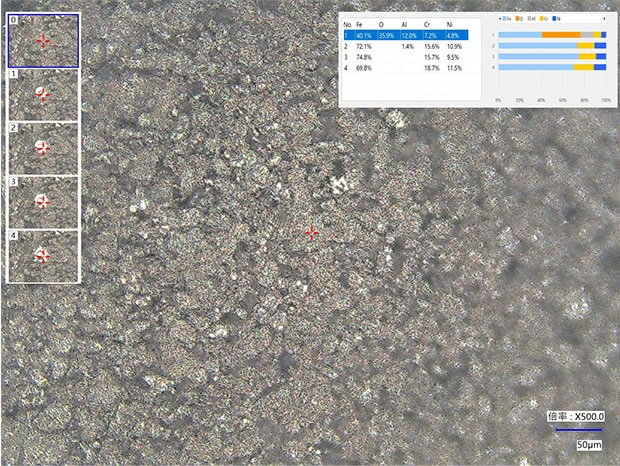Image resolution: width=620 pixels, height=466 pixels.
Task: Click the O column header
Action: (x=381, y=25)
